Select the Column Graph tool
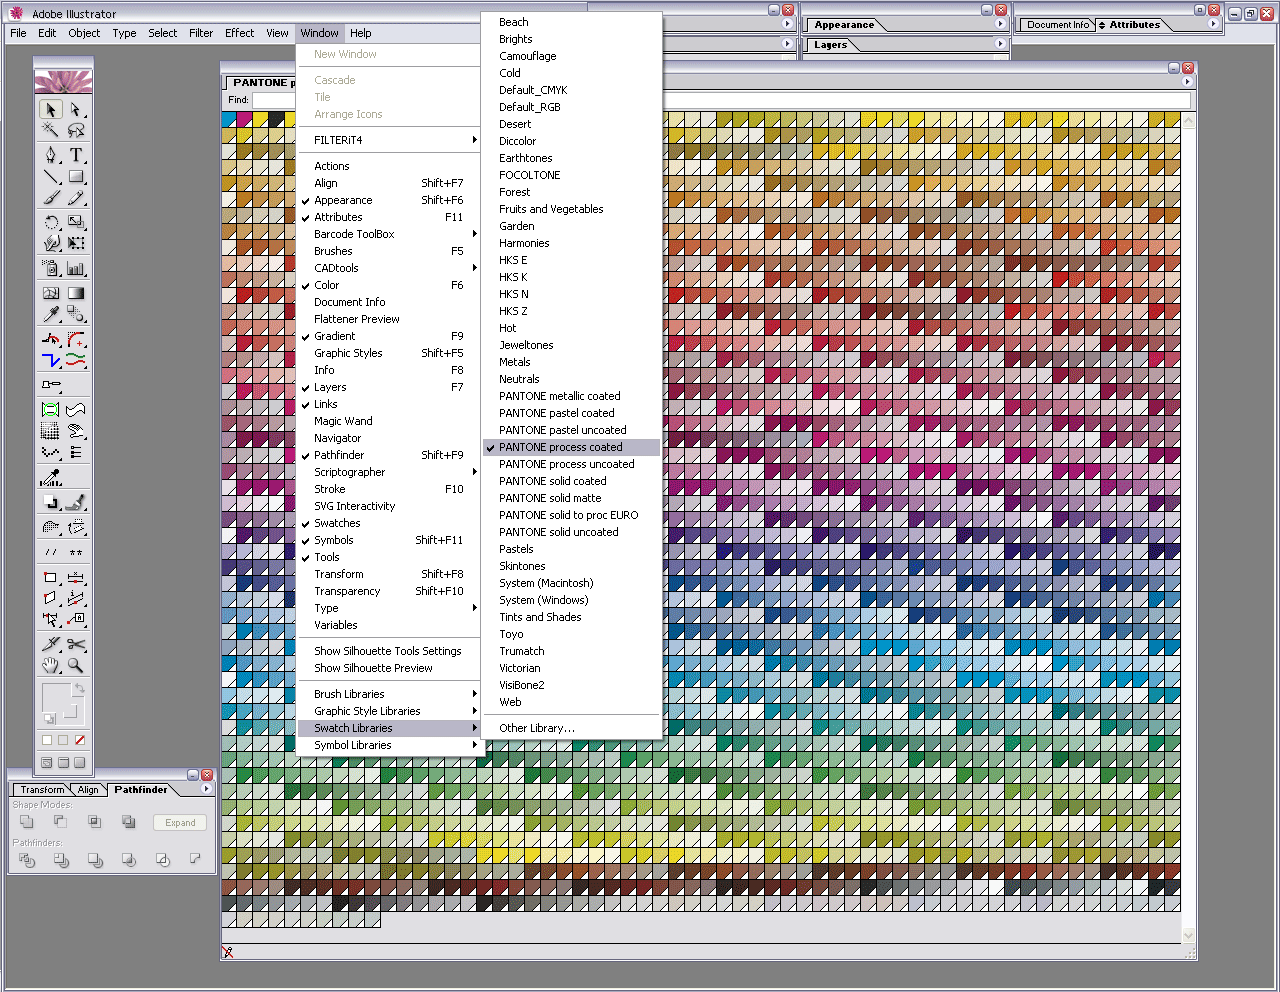The width and height of the screenshot is (1280, 992). point(76,268)
